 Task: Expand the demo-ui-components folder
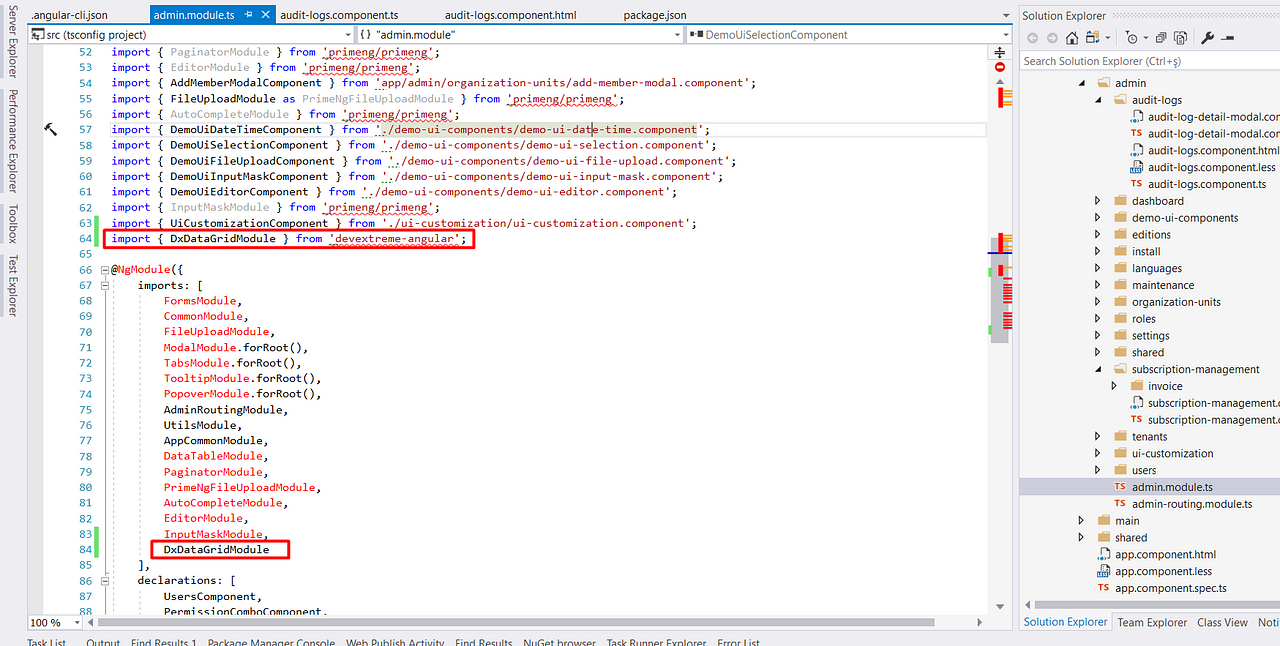(1098, 218)
